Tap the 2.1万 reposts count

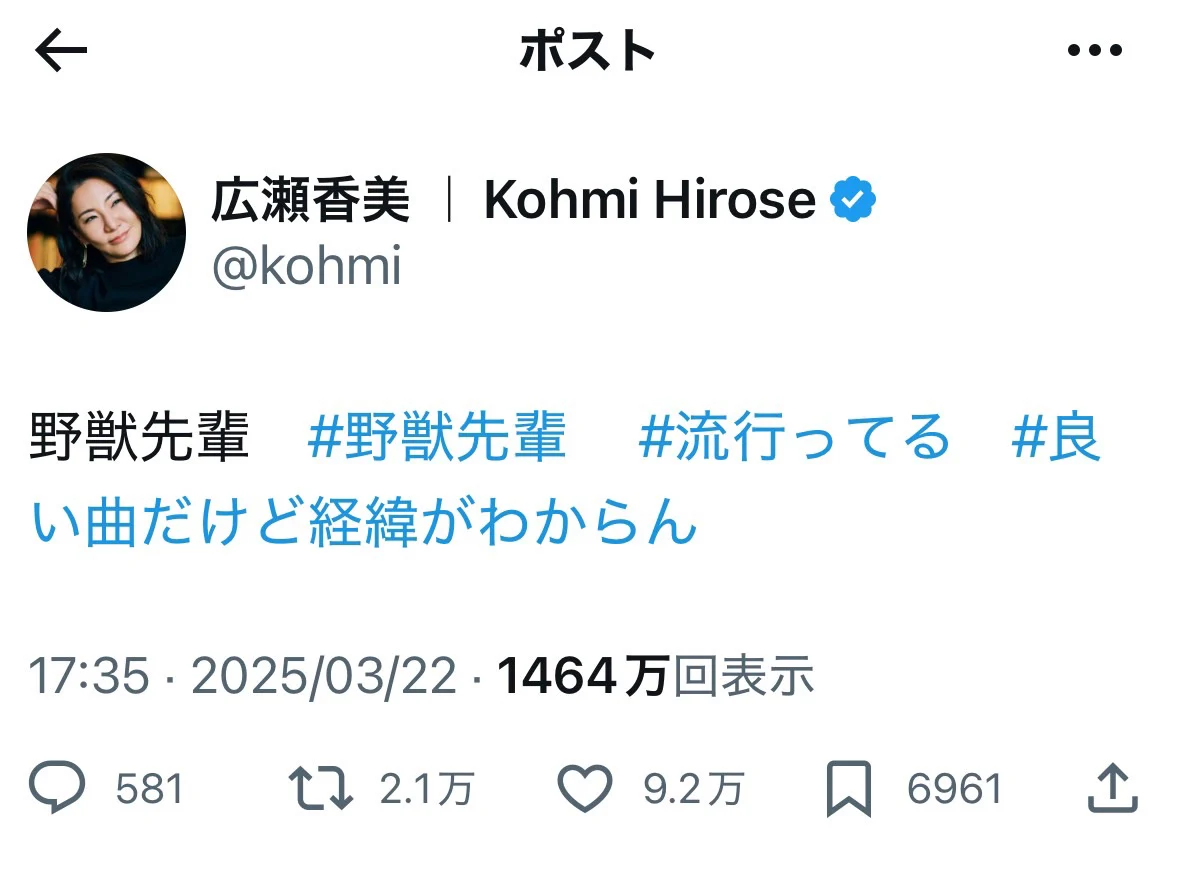426,790
